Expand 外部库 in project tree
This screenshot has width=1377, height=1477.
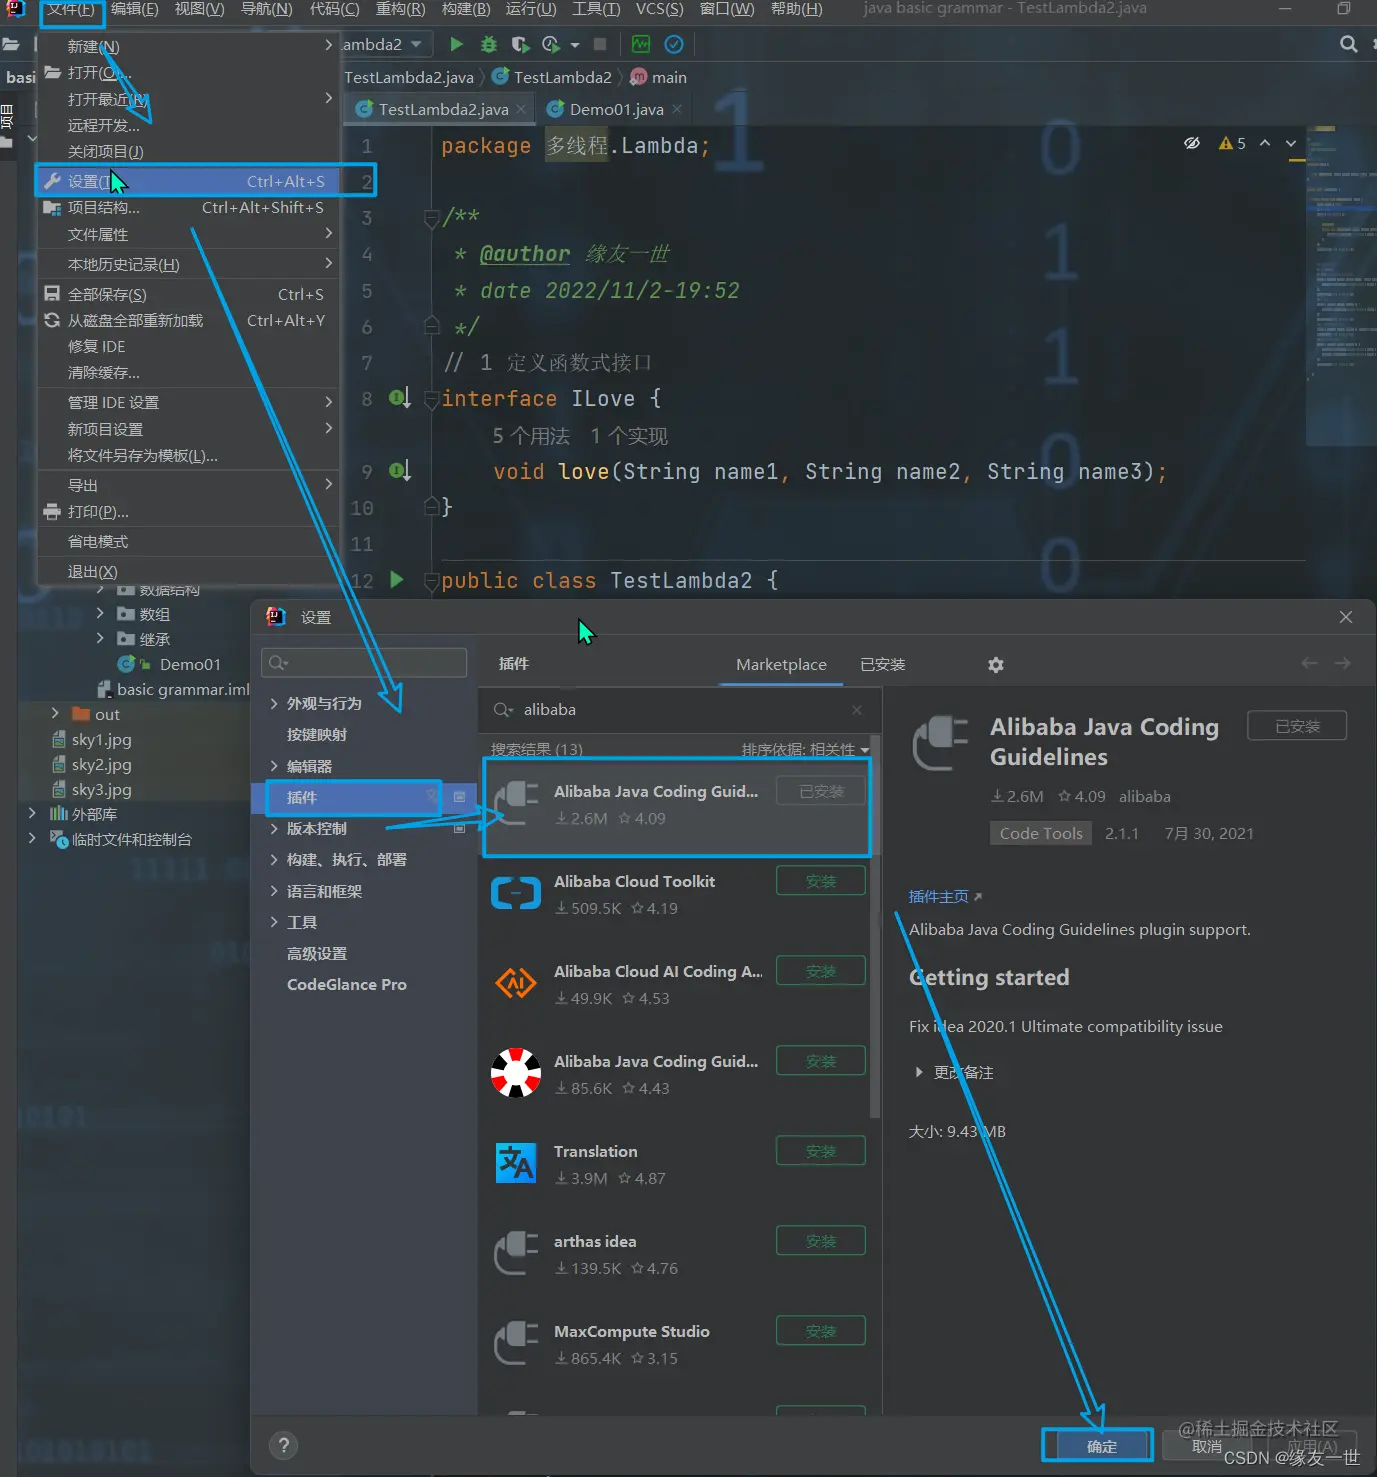(32, 813)
